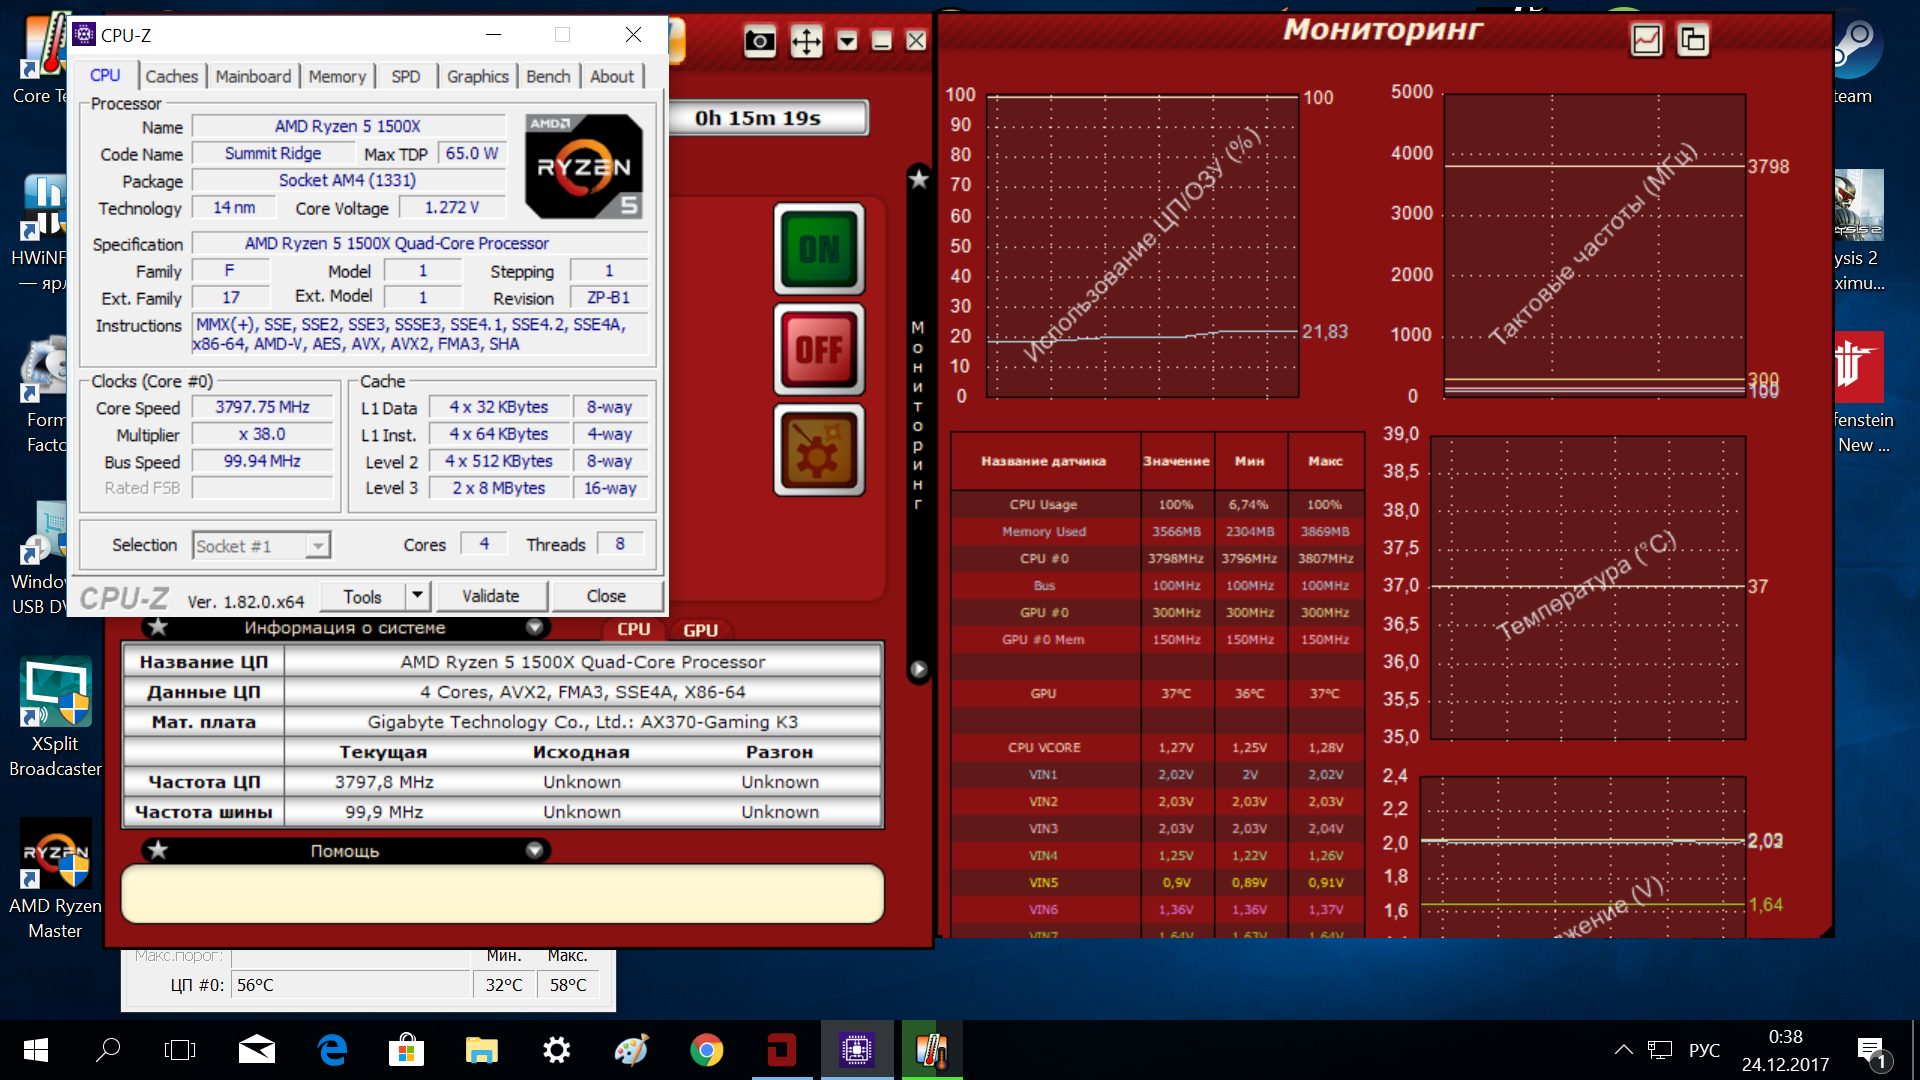Click the CPU VCORE sensor row
Screen dimensions: 1920x1080
click(x=1157, y=747)
